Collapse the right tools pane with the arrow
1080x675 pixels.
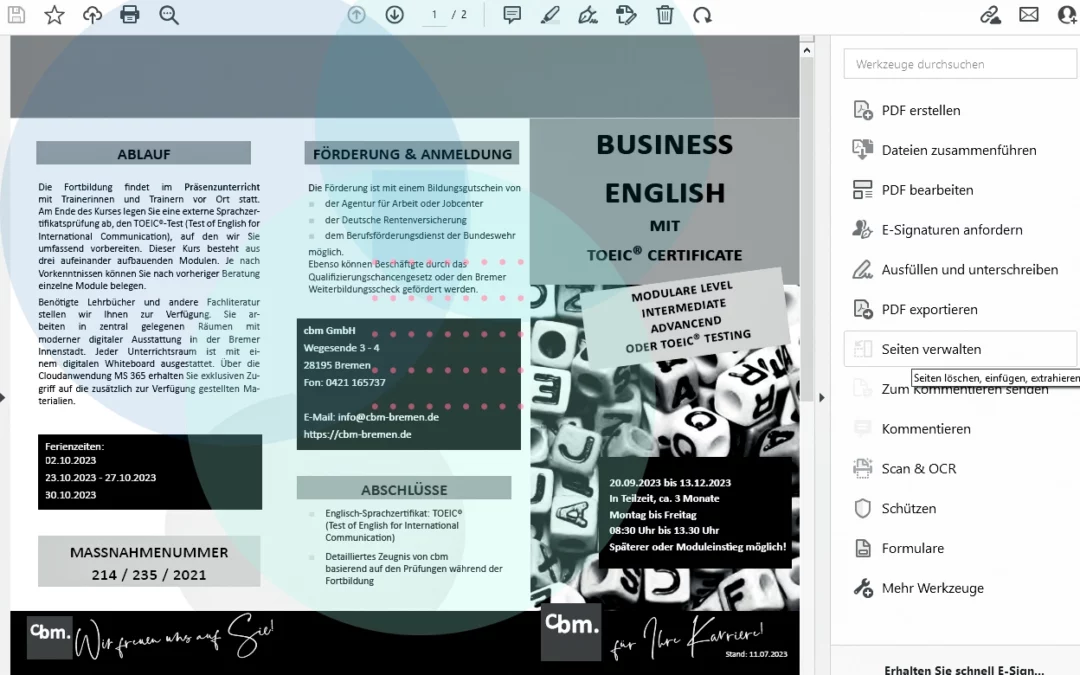point(821,397)
